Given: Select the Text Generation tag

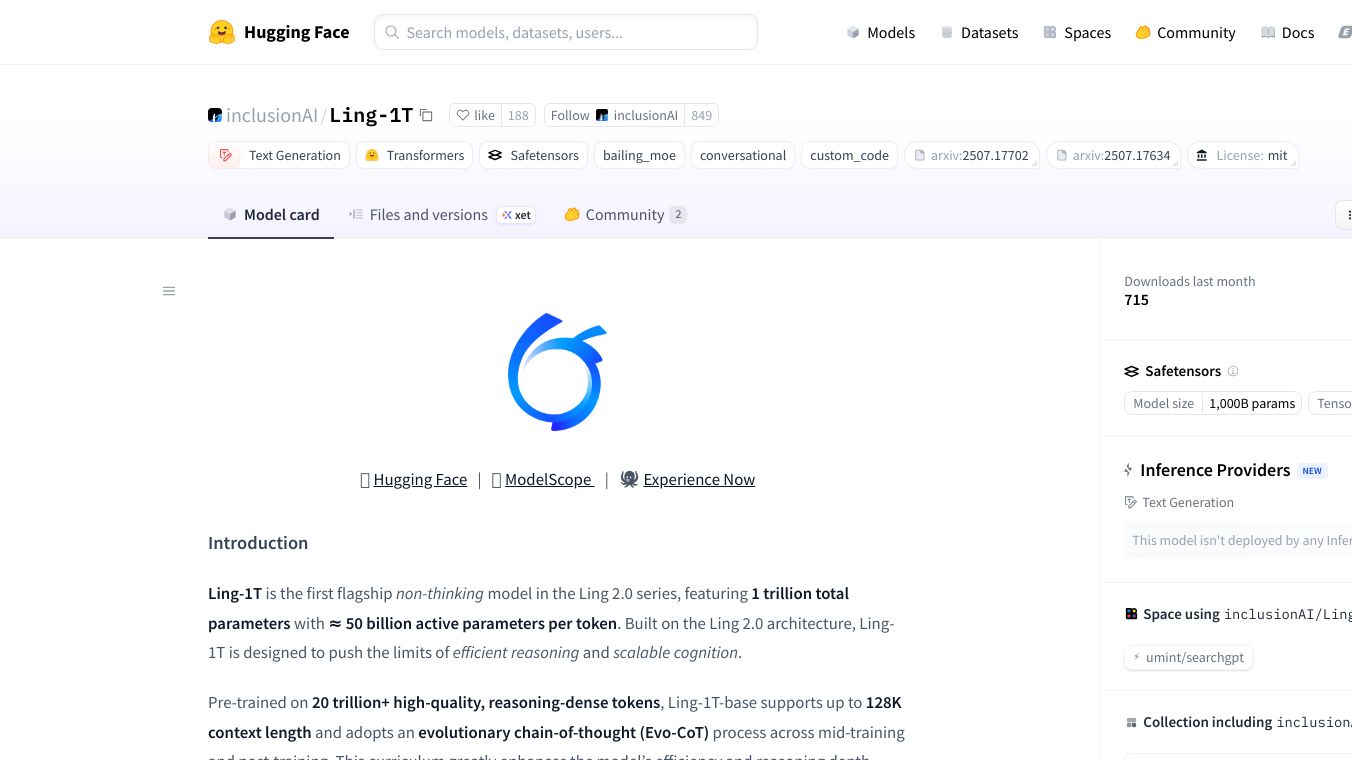Looking at the screenshot, I should point(280,155).
